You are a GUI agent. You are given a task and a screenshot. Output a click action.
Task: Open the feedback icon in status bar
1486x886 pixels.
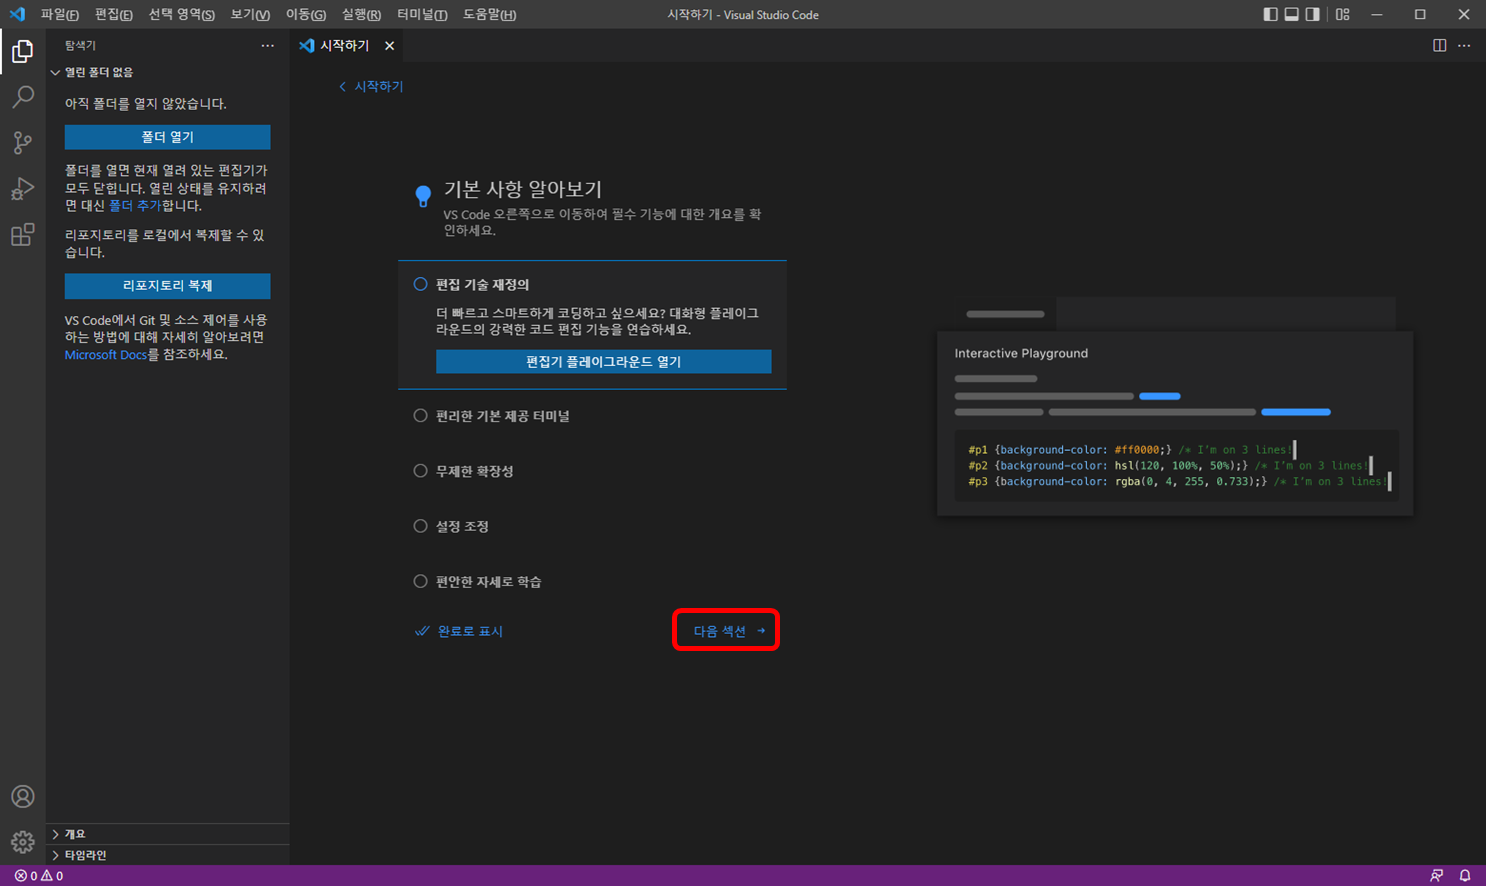pos(1437,876)
